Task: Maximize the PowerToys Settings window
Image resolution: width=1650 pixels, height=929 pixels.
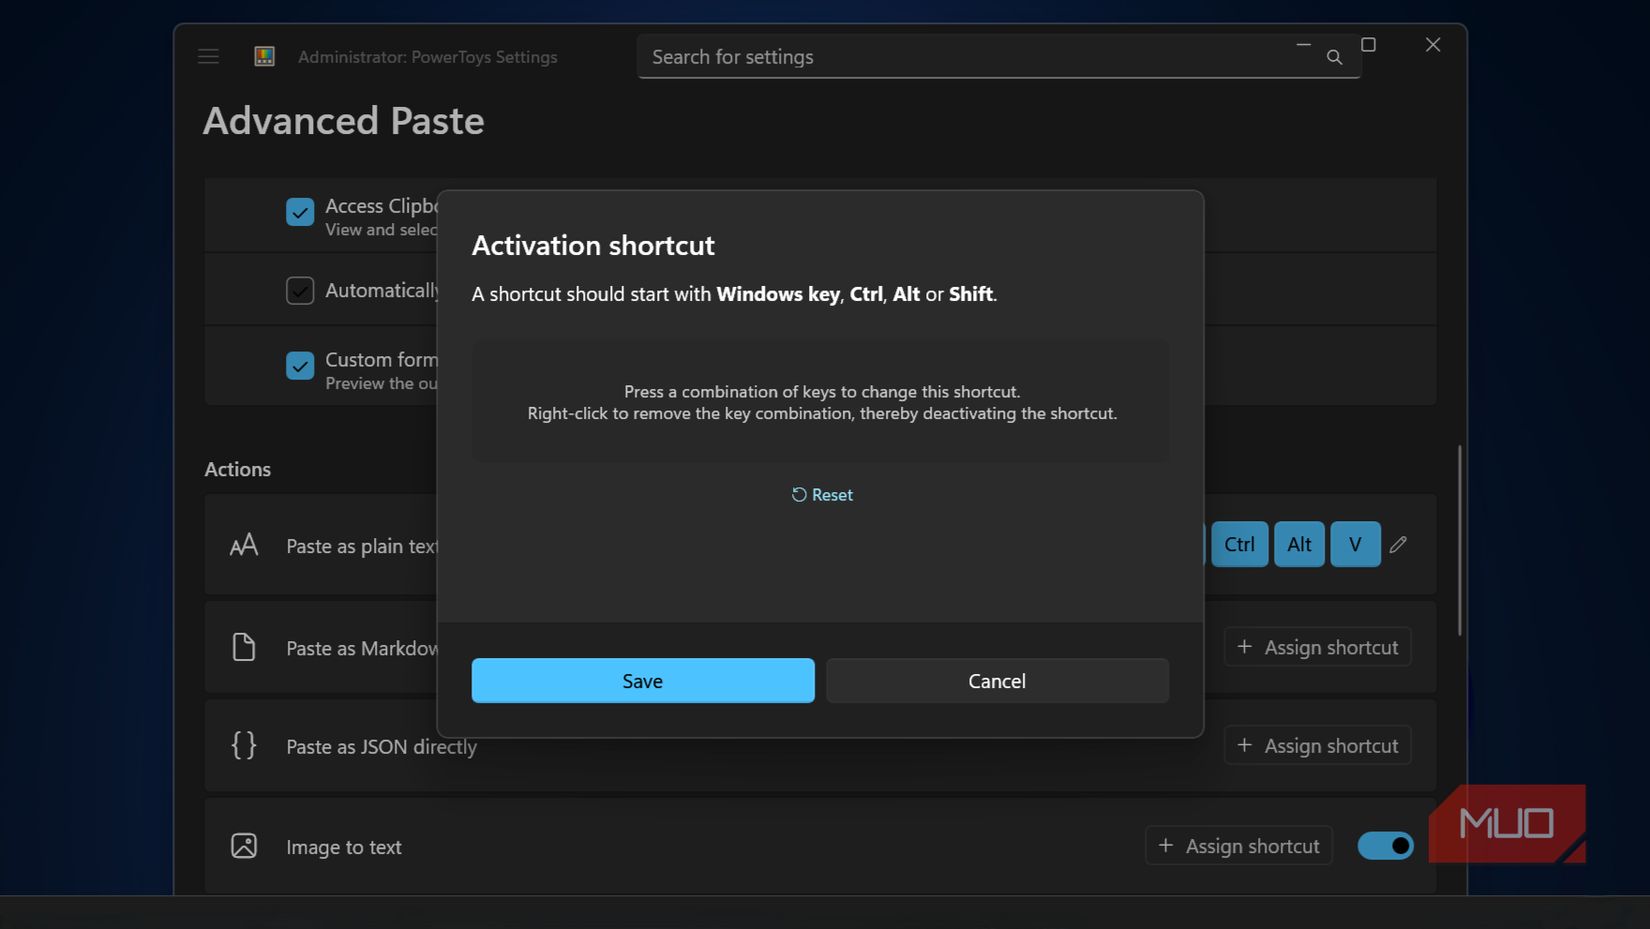Action: (x=1368, y=45)
